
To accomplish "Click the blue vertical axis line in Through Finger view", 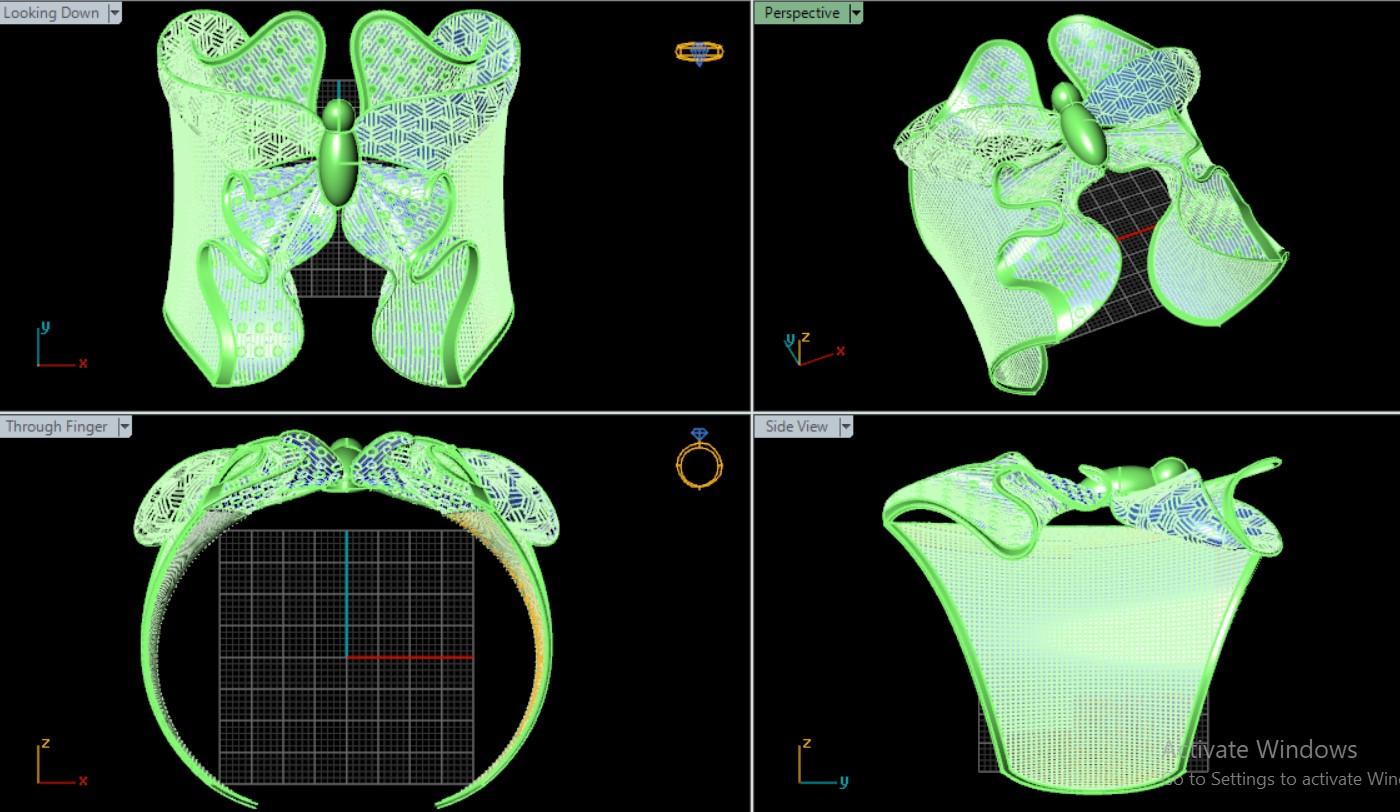I will (x=346, y=590).
